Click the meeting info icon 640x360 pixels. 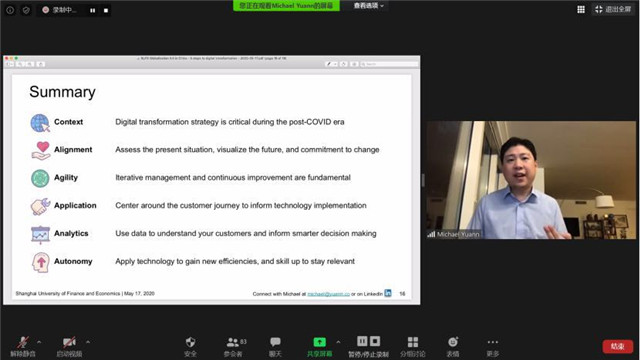[10, 10]
